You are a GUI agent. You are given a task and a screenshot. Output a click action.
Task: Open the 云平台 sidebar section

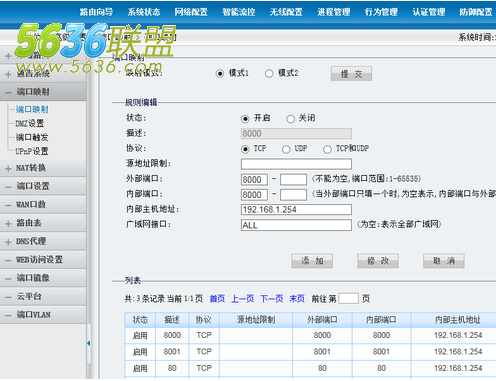pos(43,296)
